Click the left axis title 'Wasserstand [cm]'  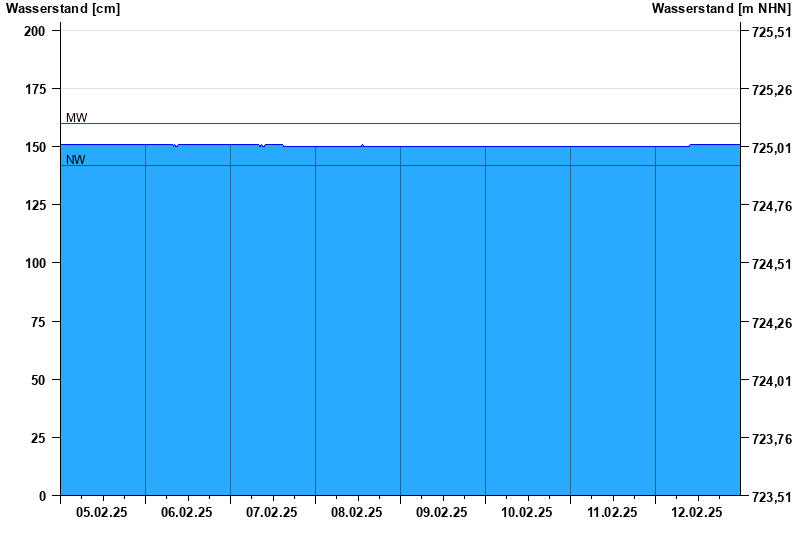pyautogui.click(x=63, y=9)
